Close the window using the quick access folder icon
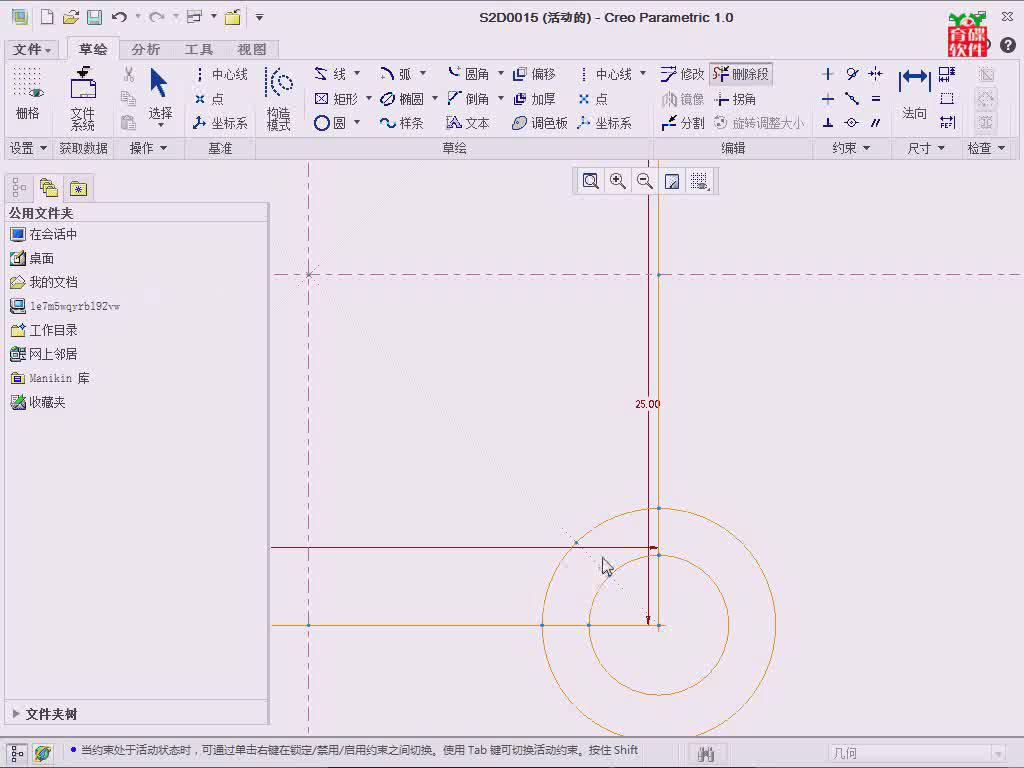Screen dimensions: 1024x768 click(232, 17)
